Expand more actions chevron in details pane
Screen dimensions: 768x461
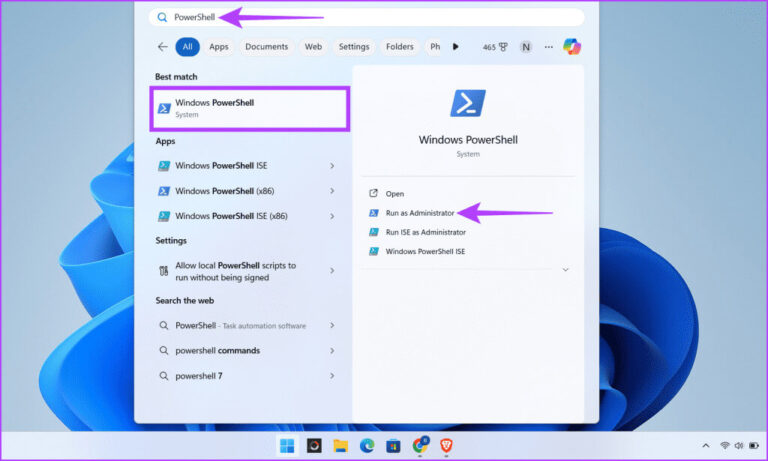click(x=566, y=269)
